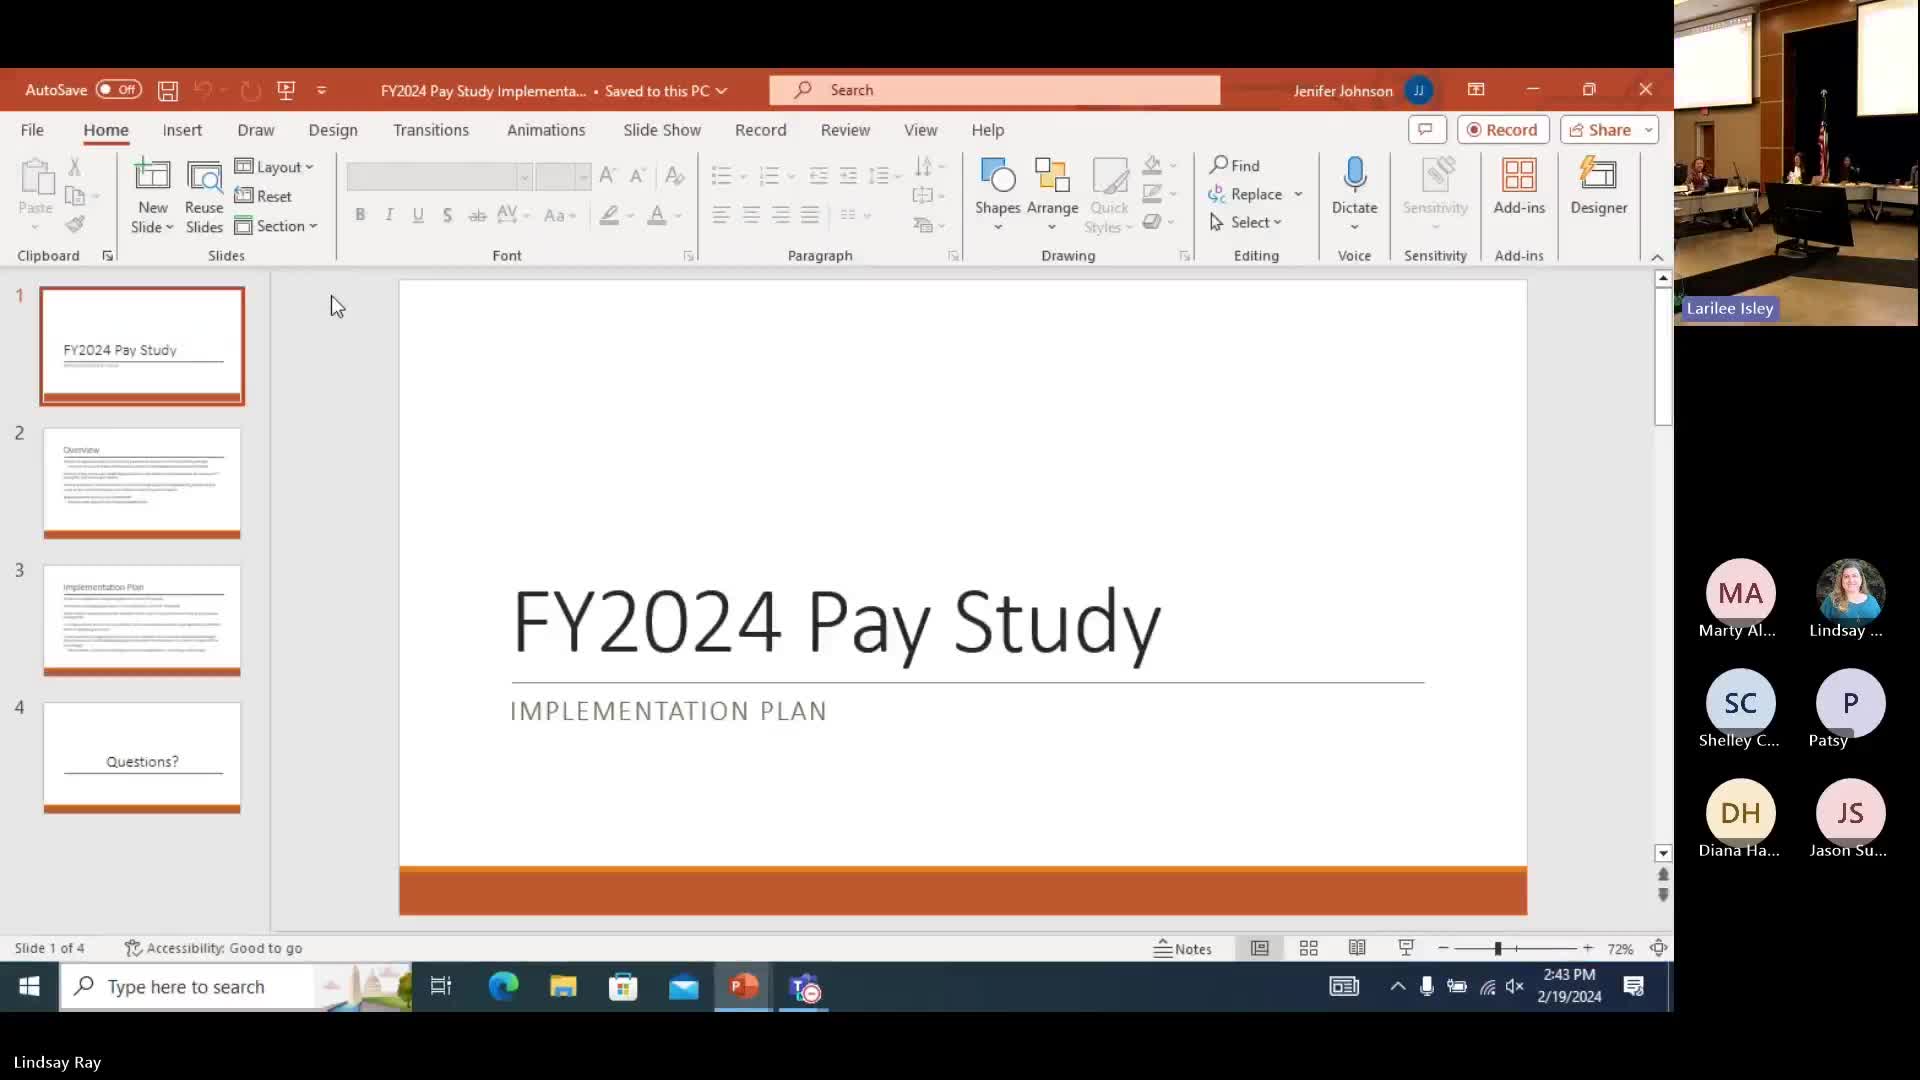1920x1080 pixels.
Task: Open the Transitions ribbon tab
Action: coord(430,130)
